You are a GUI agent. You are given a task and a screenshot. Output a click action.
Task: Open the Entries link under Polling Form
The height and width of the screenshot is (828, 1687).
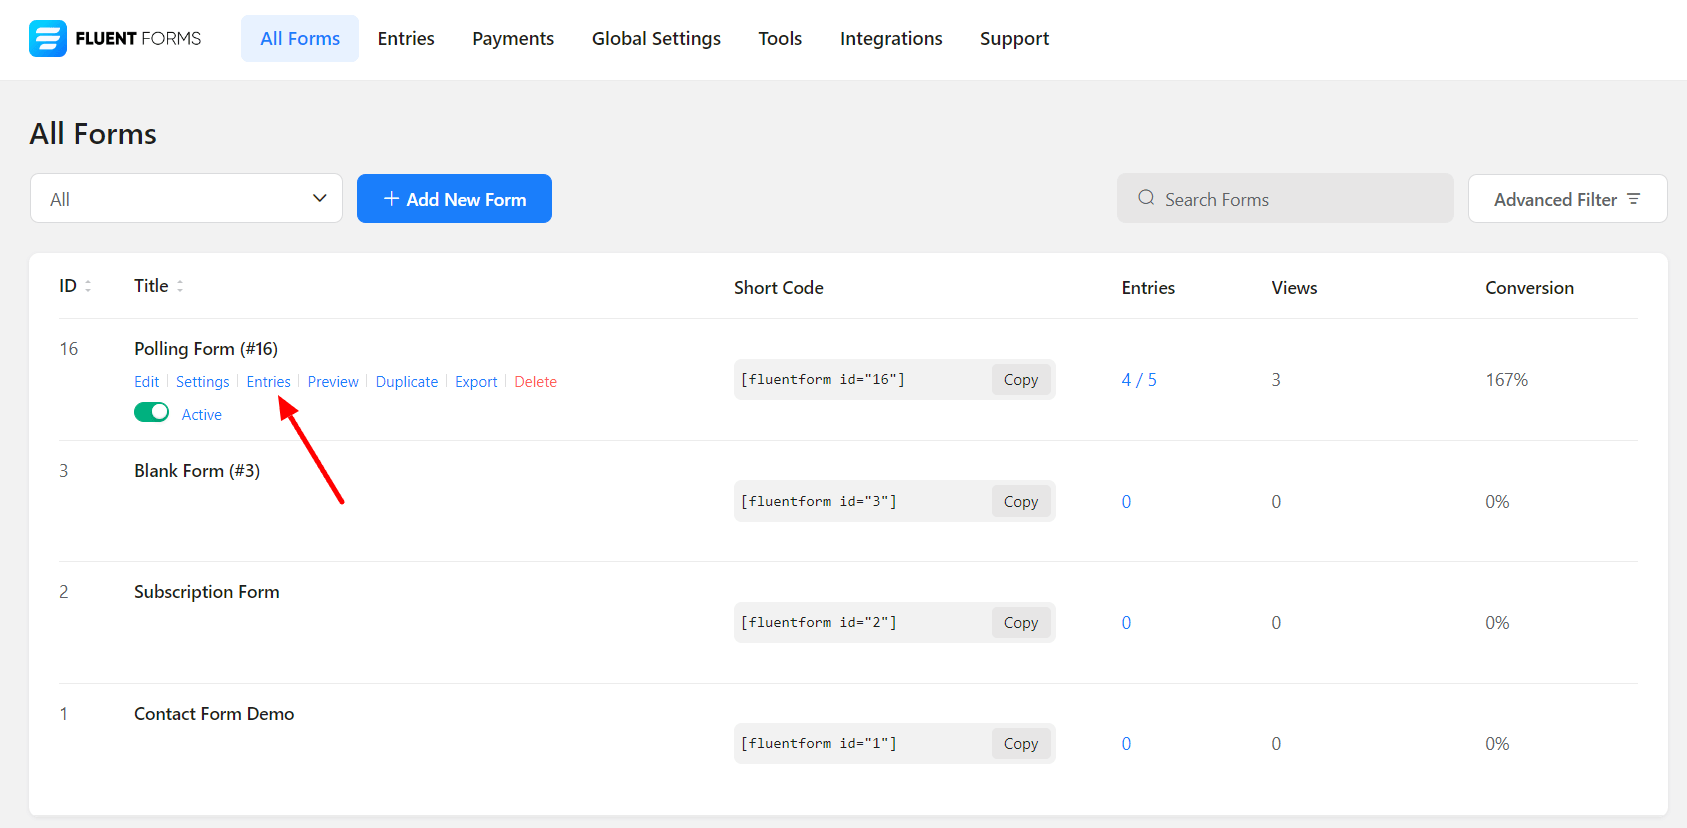tap(268, 382)
